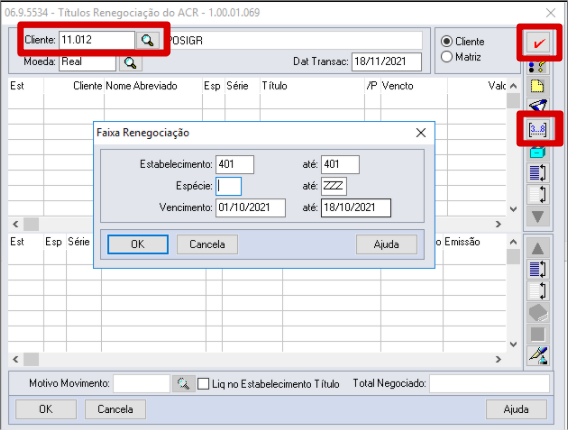Click upper grid scroll down arrow
568x430 pixels.
[x=513, y=209]
